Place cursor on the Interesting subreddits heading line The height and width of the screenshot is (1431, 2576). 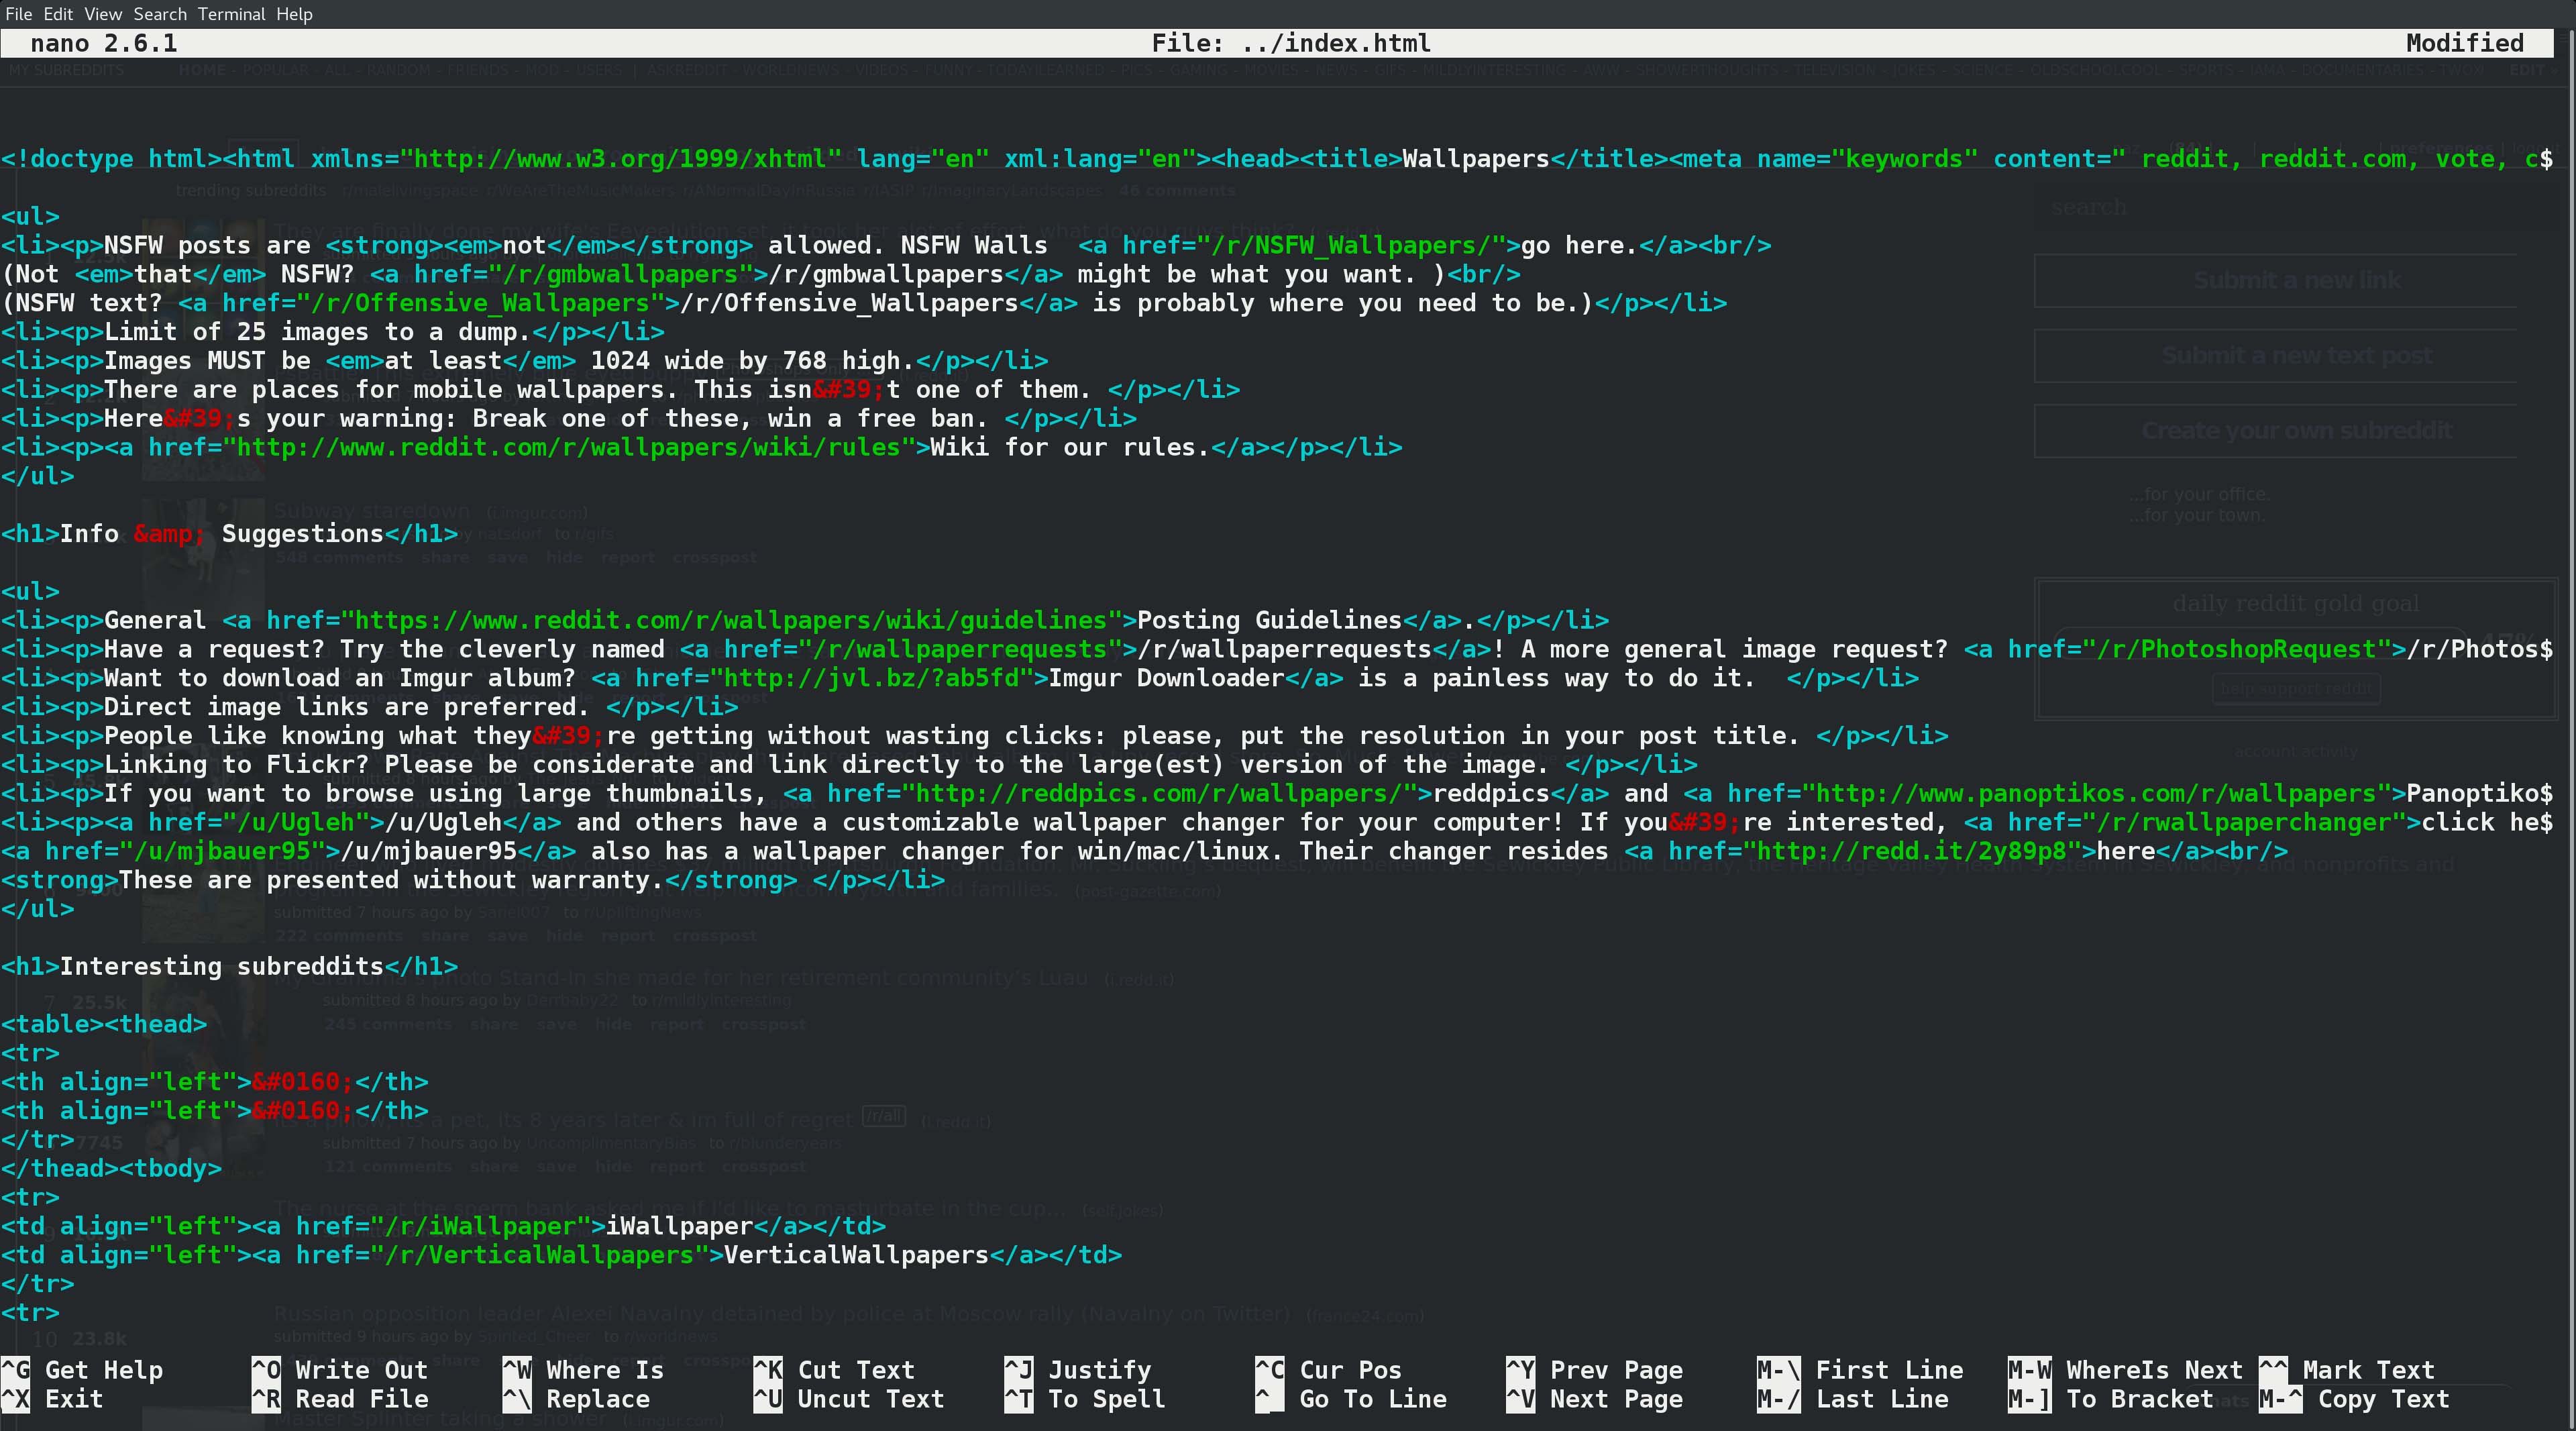tap(221, 966)
